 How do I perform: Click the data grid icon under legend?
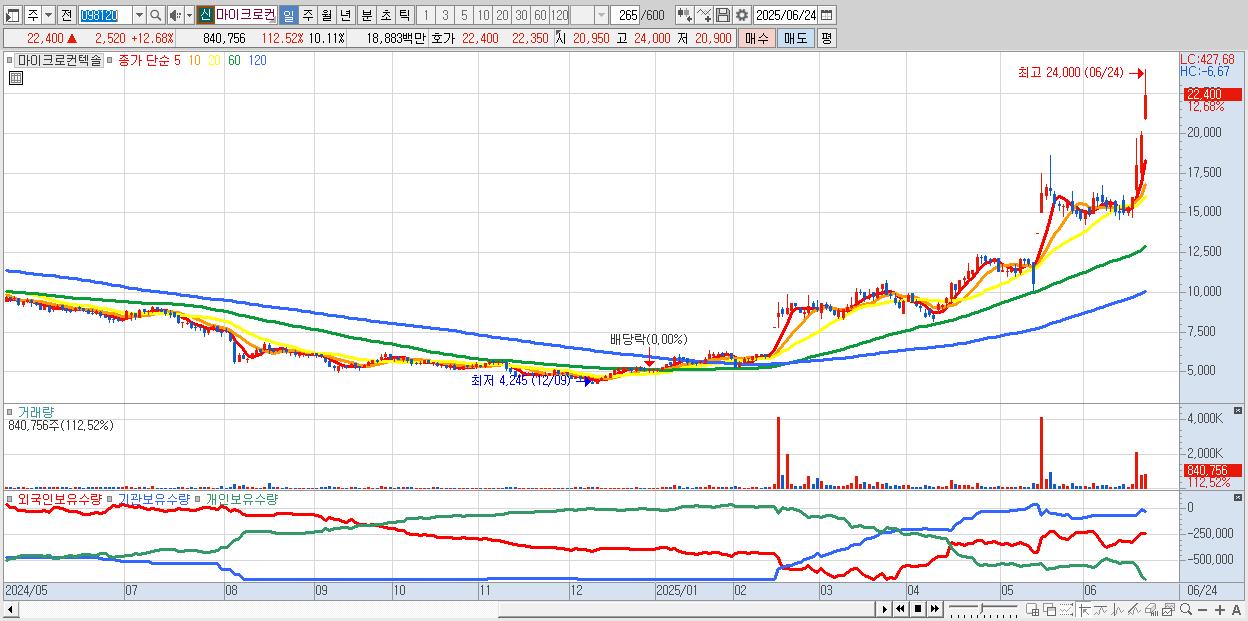click(x=15, y=78)
